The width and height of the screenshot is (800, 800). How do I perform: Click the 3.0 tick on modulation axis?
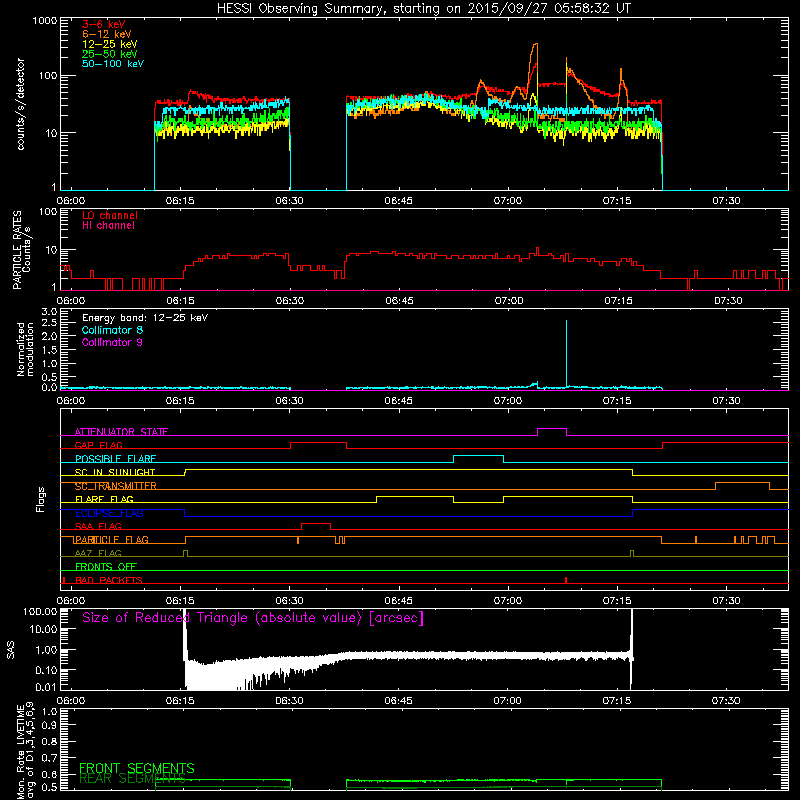[49, 311]
